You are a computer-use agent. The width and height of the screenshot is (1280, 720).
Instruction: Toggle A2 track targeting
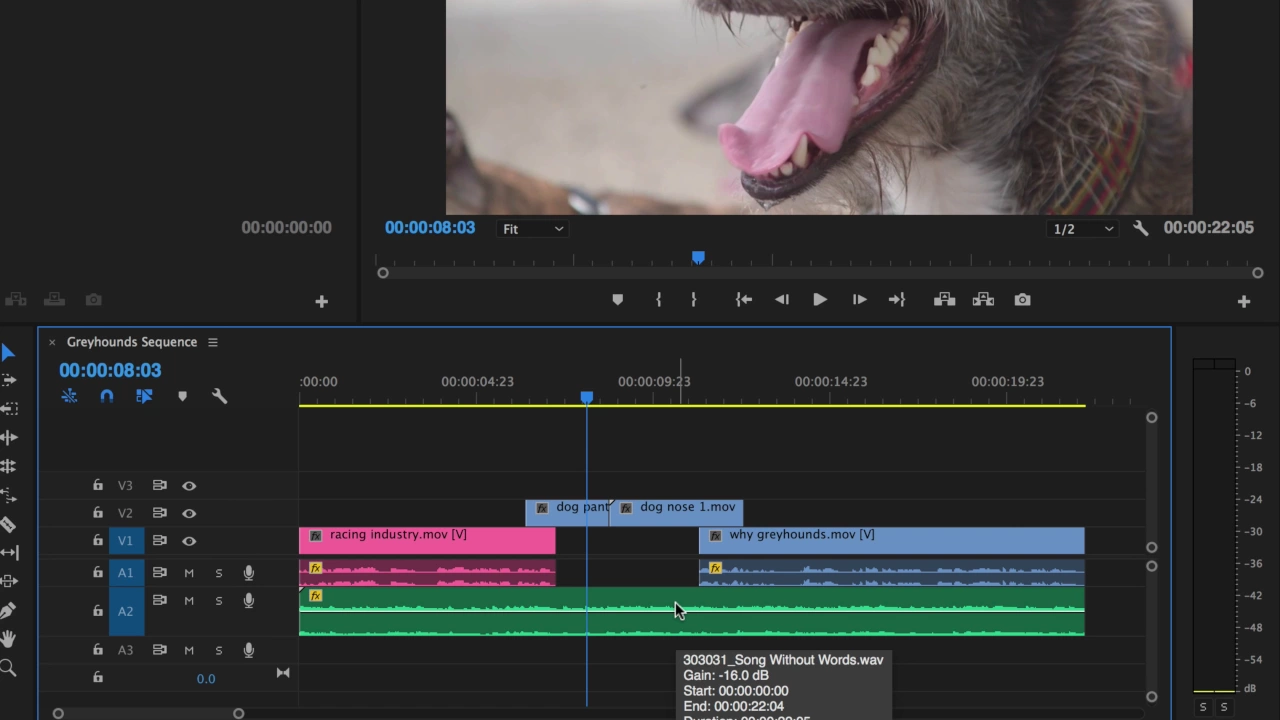(125, 611)
